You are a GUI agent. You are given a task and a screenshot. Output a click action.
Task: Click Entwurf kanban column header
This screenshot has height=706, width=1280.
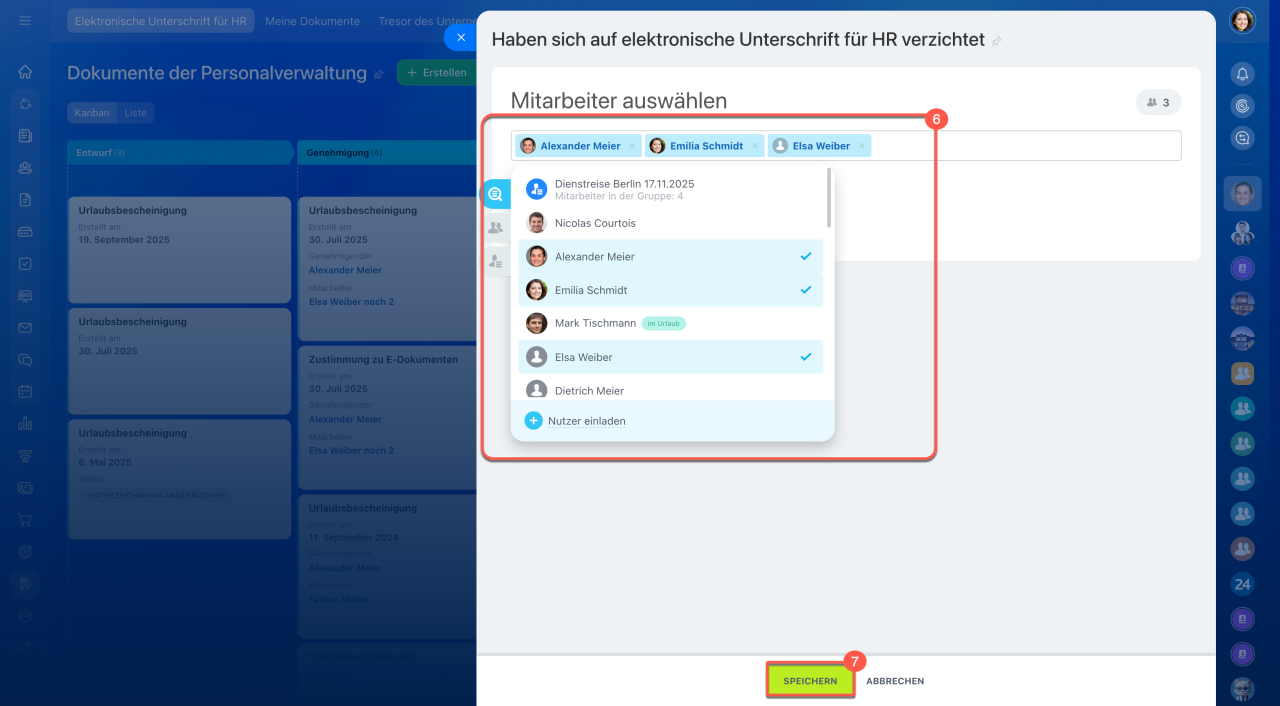point(180,153)
